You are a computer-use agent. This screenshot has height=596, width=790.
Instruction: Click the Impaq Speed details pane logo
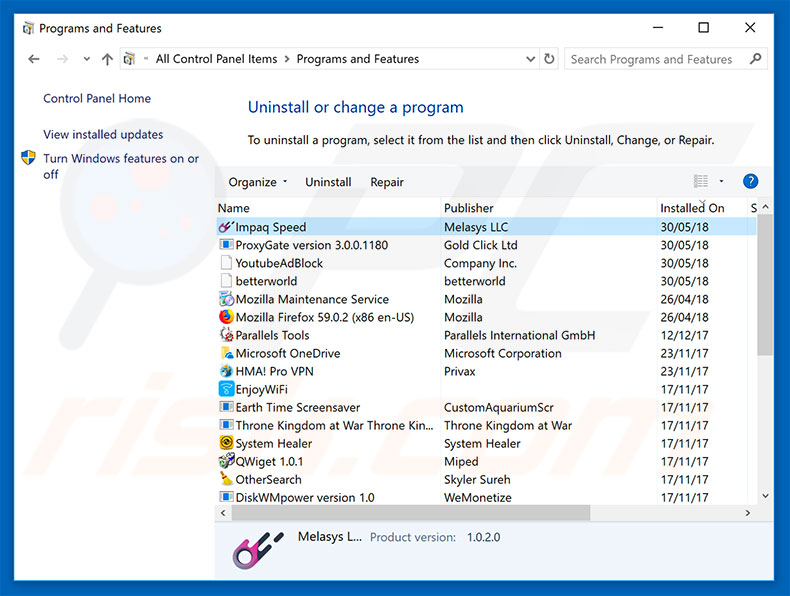[258, 550]
